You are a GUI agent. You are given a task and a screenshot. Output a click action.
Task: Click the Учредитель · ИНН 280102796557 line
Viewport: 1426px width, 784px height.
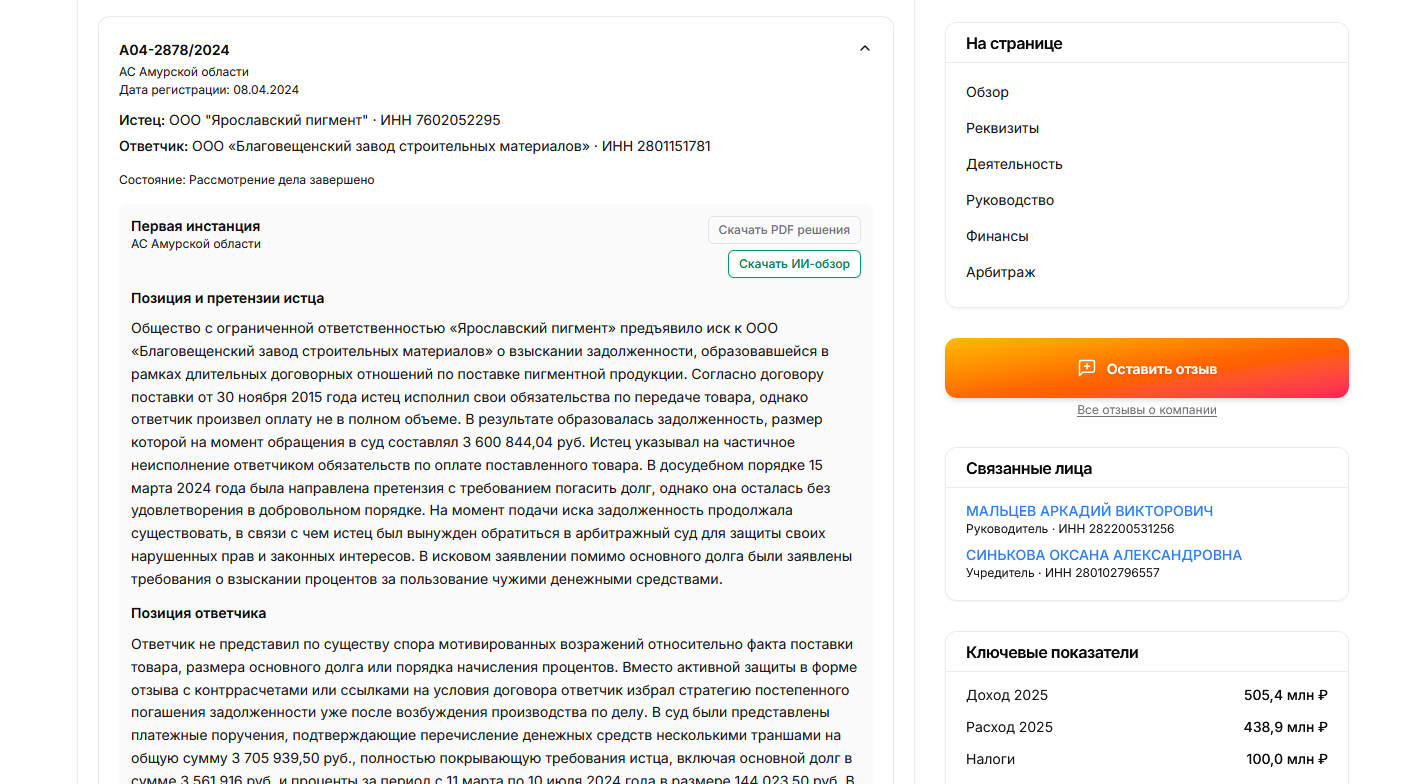pyautogui.click(x=1063, y=573)
